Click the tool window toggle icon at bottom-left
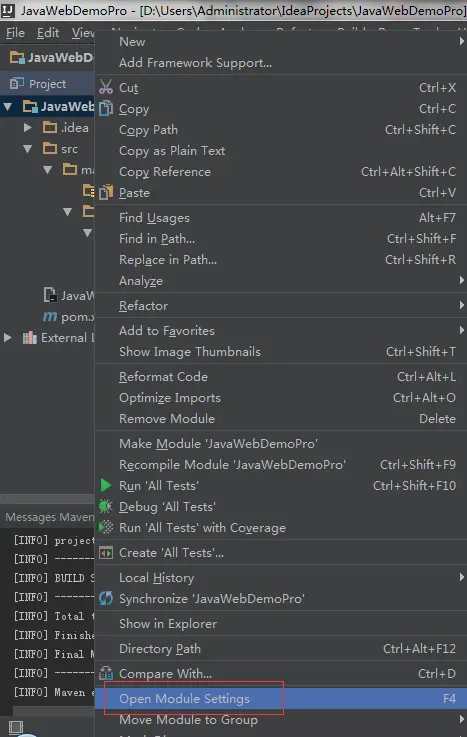The width and height of the screenshot is (467, 737). [16, 727]
